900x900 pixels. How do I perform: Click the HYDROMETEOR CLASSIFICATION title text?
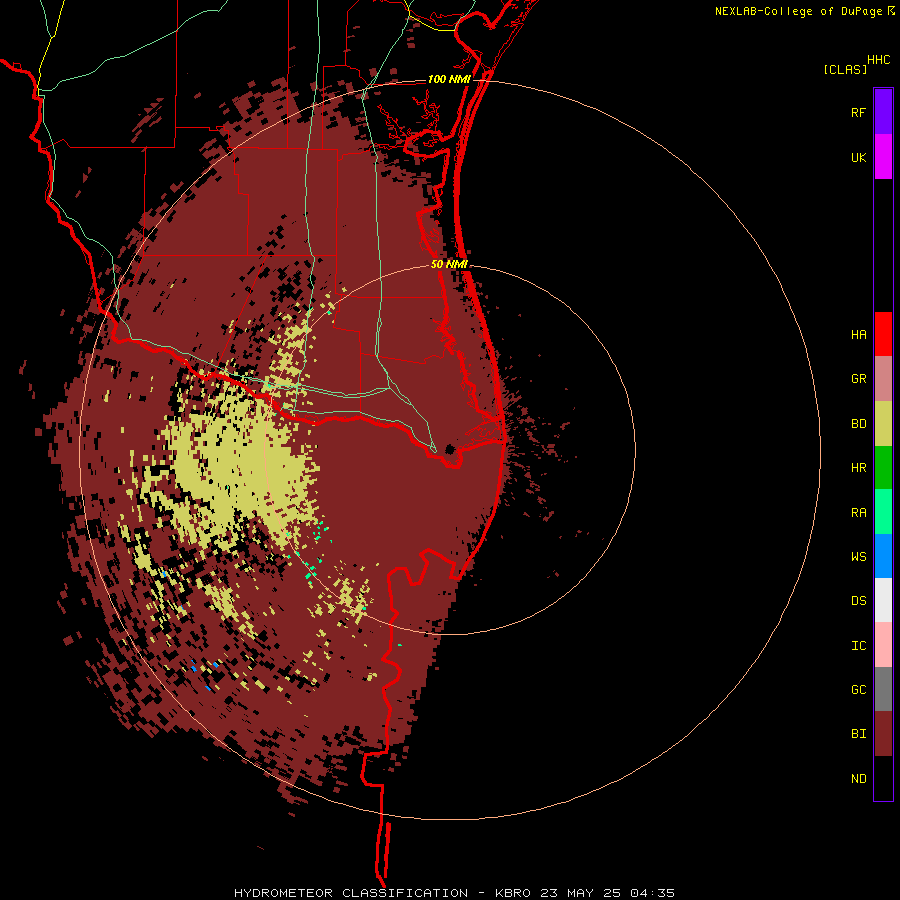click(351, 893)
